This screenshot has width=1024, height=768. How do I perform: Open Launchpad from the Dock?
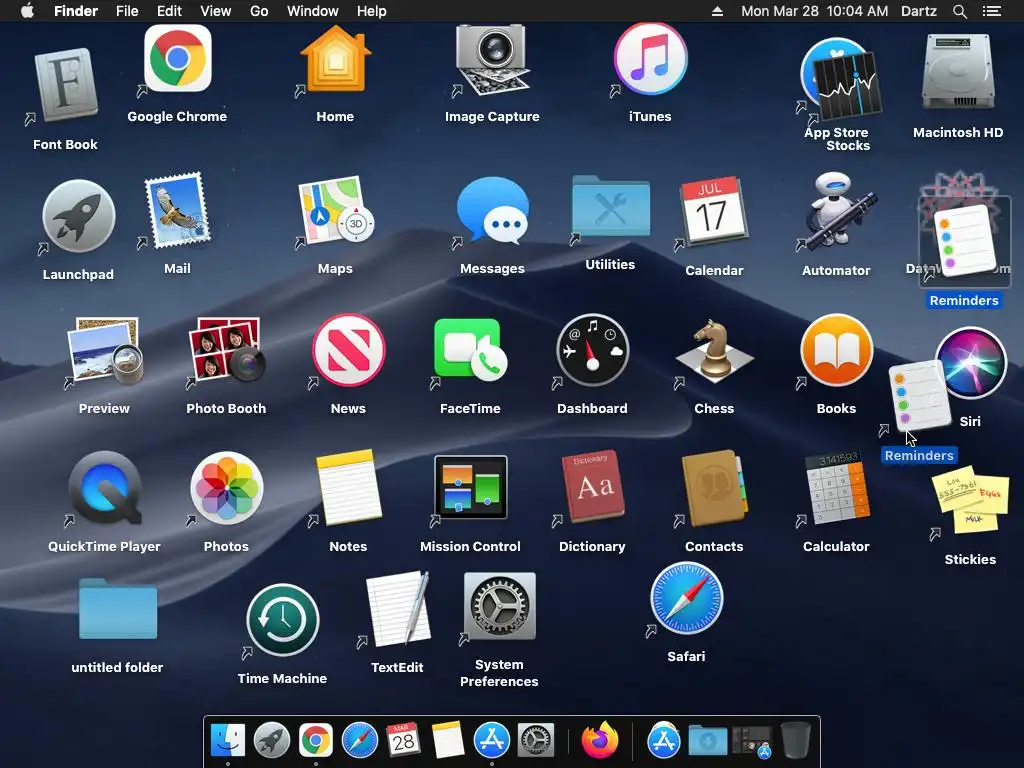(x=272, y=741)
